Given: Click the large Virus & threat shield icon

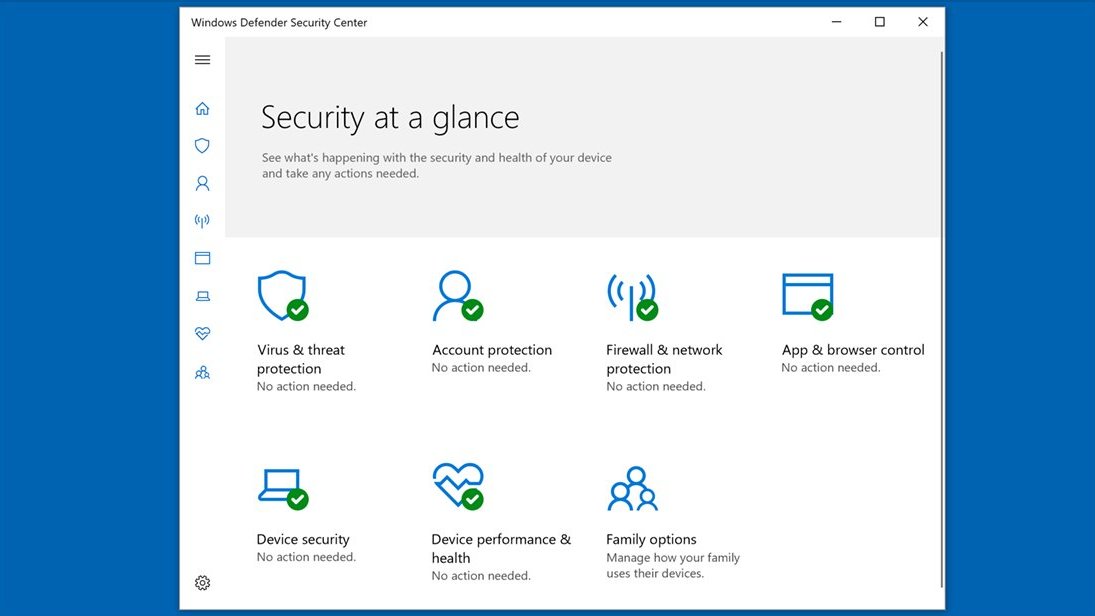Looking at the screenshot, I should pos(283,295).
